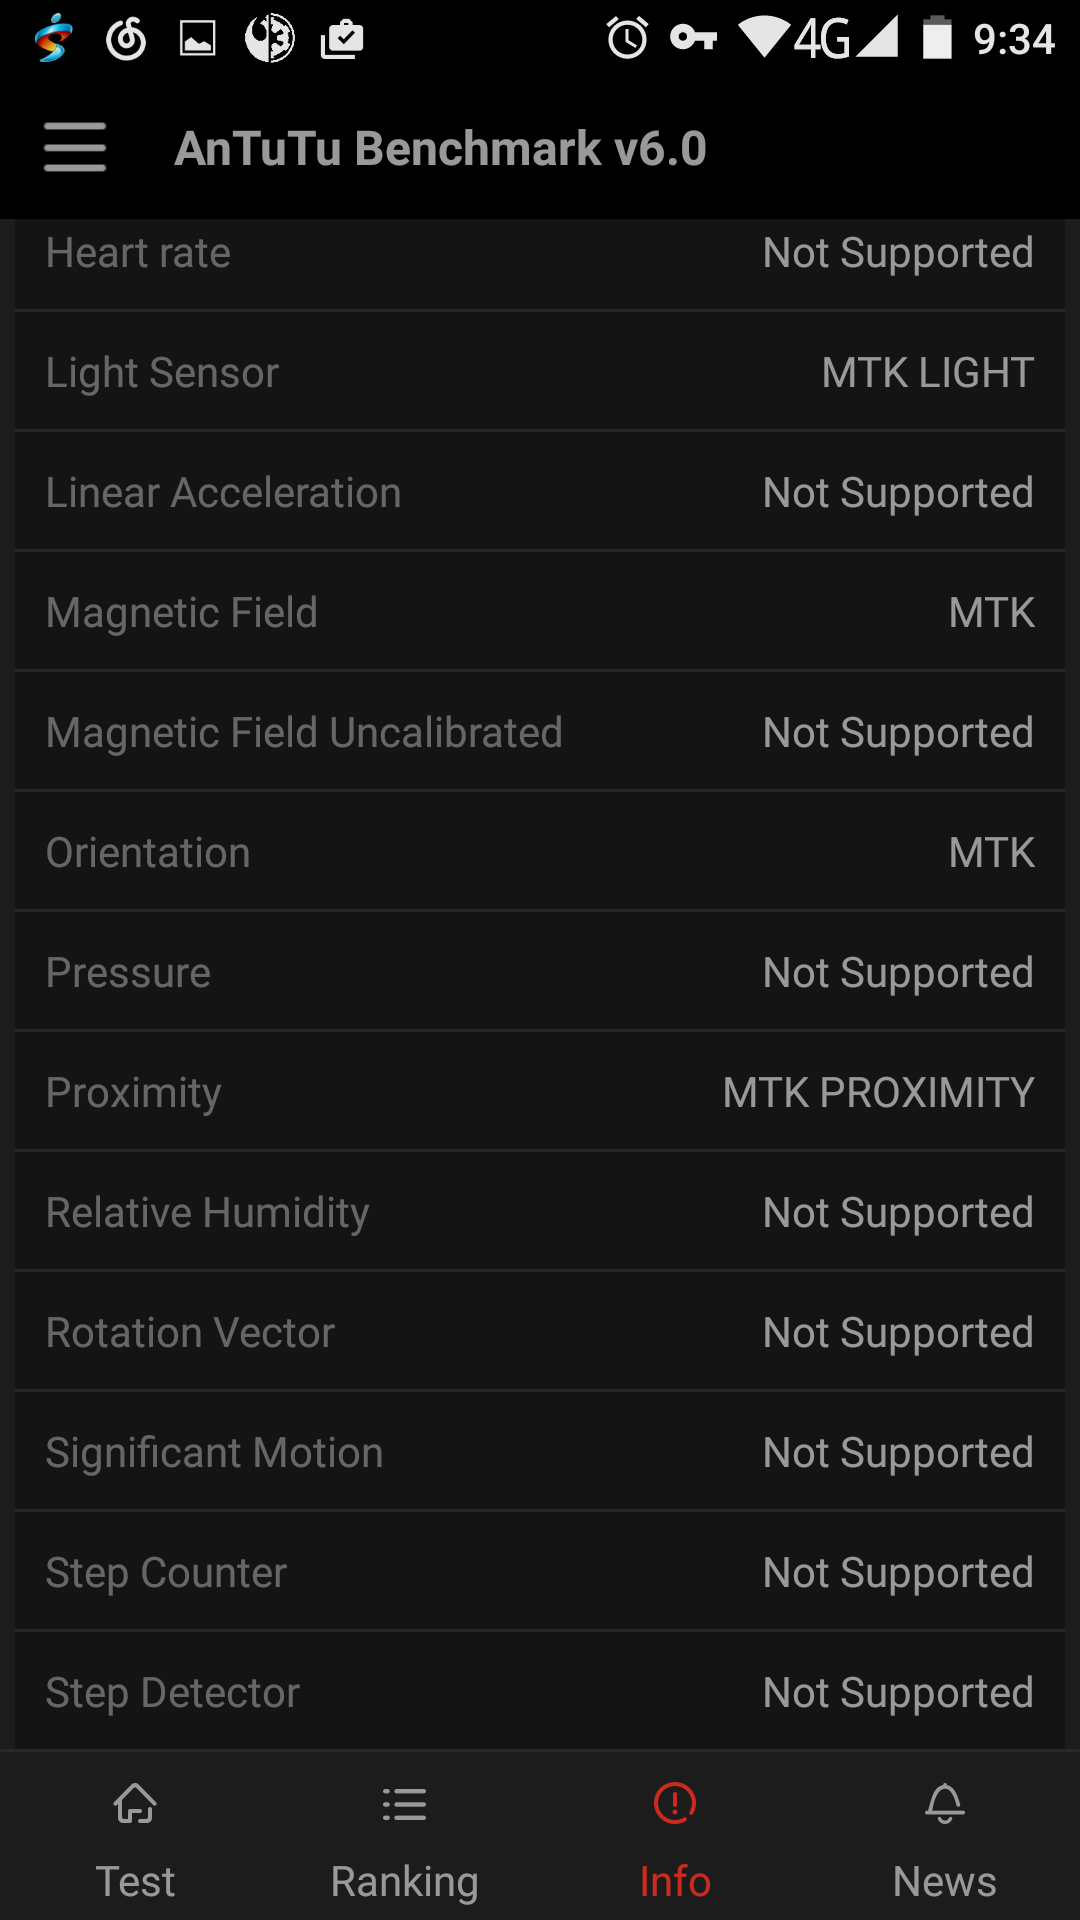The image size is (1080, 1920).
Task: Tap the Ranking list icon
Action: [x=404, y=1805]
